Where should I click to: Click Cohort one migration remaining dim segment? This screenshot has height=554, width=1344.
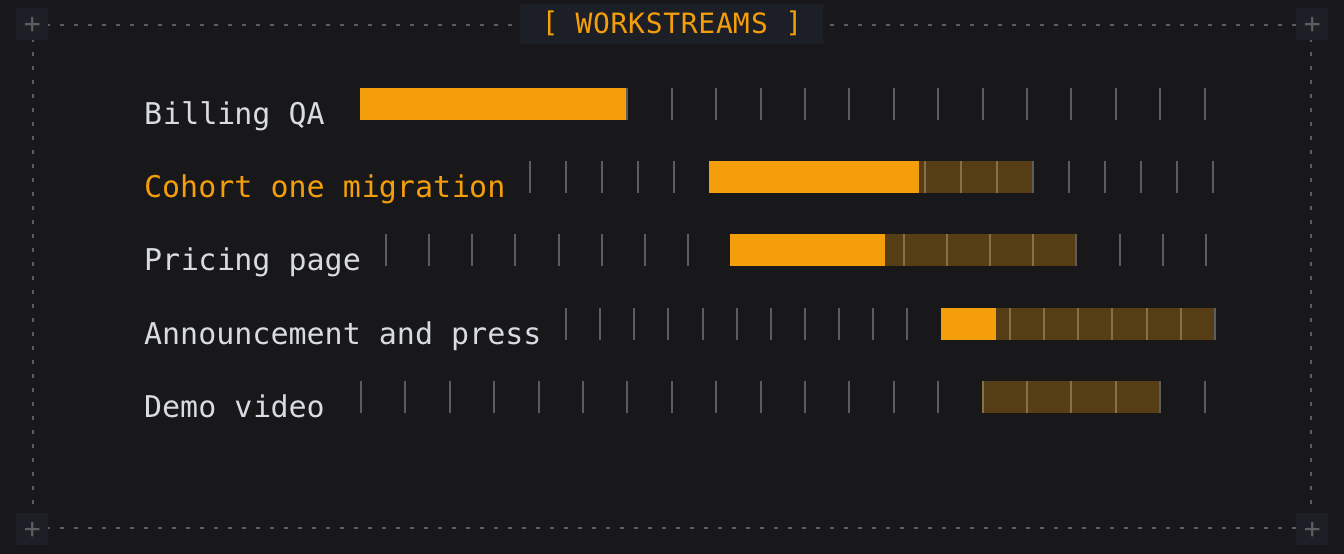(976, 177)
